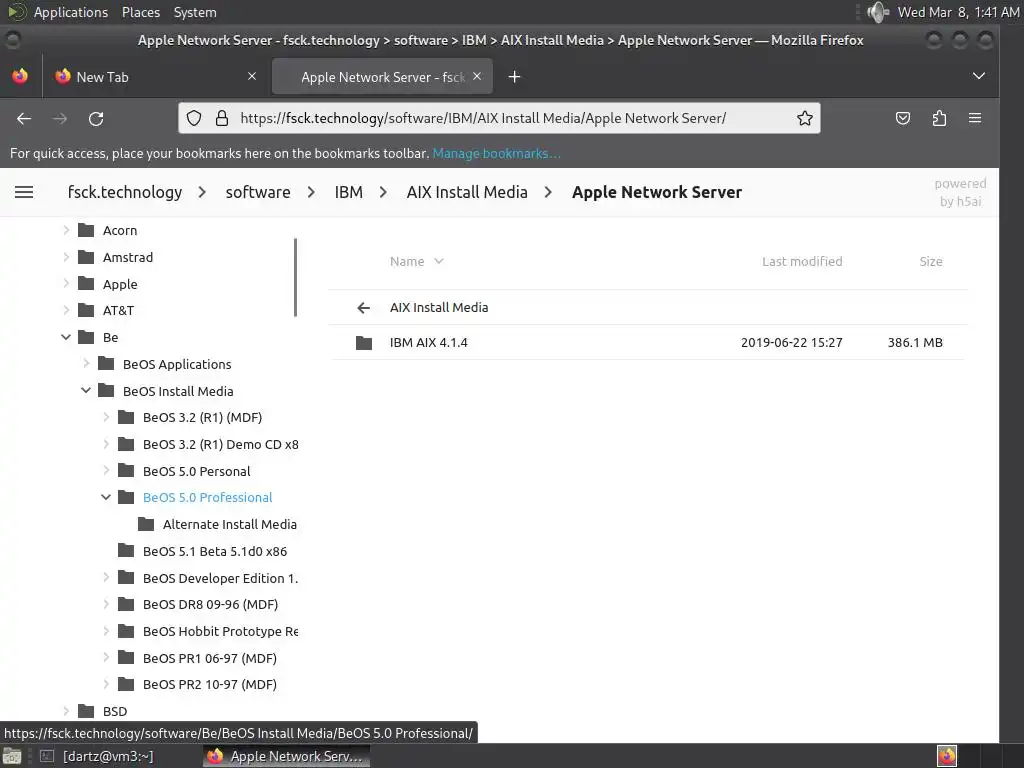Switch to the New Tab tab
The height and width of the screenshot is (768, 1024).
click(153, 76)
